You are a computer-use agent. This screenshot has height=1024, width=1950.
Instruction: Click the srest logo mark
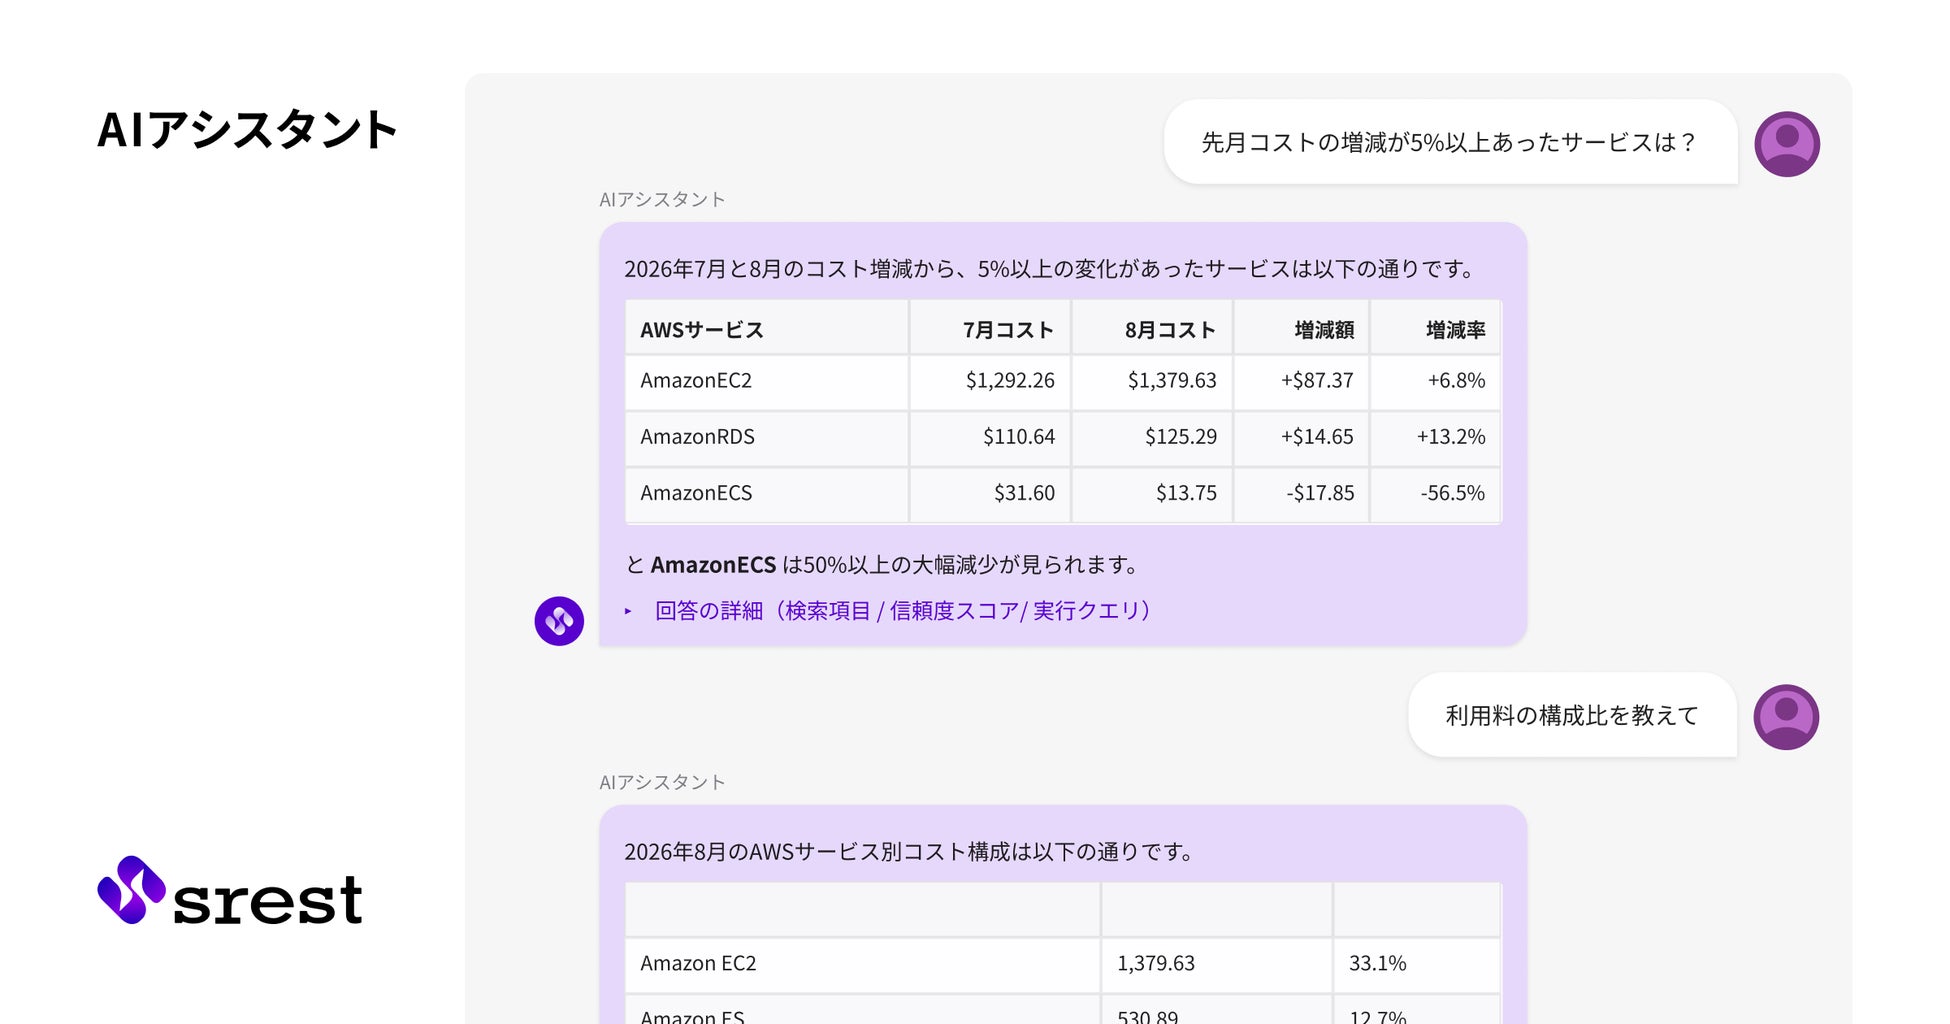131,890
